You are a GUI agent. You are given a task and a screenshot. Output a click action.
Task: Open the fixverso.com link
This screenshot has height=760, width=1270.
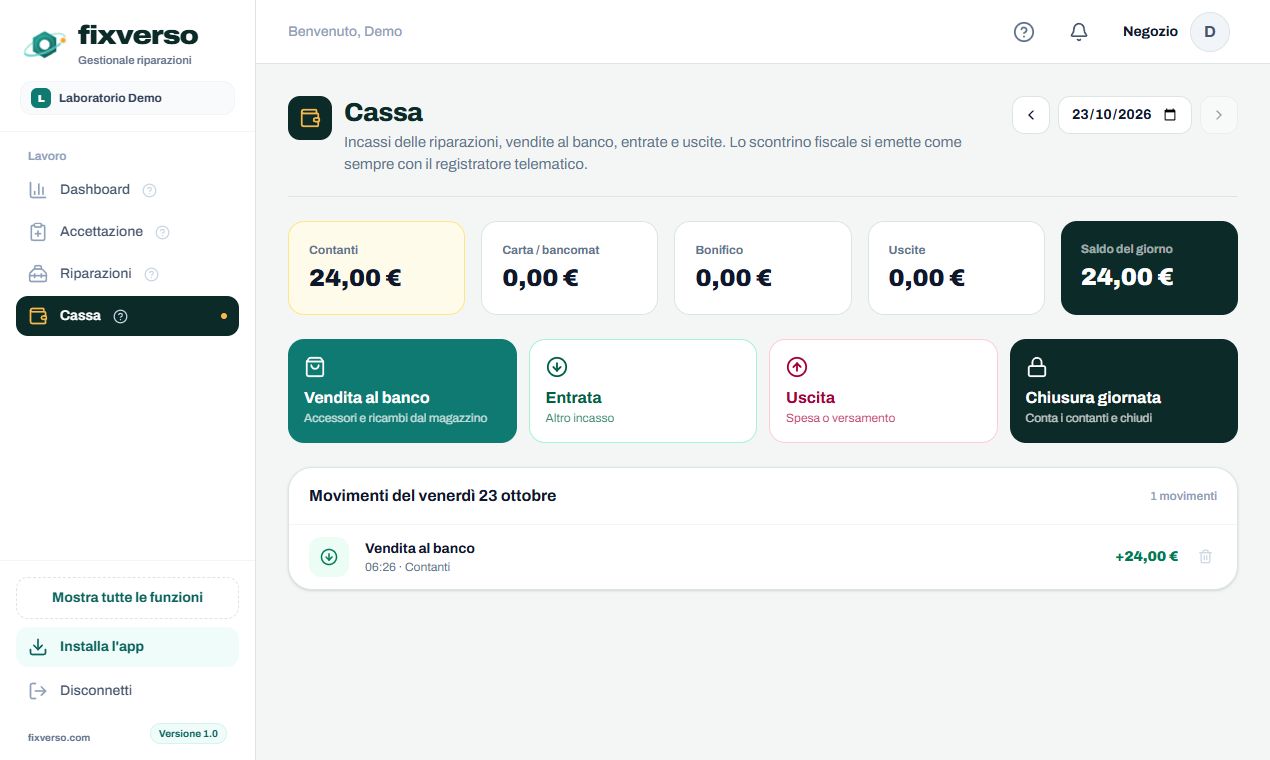(x=59, y=738)
